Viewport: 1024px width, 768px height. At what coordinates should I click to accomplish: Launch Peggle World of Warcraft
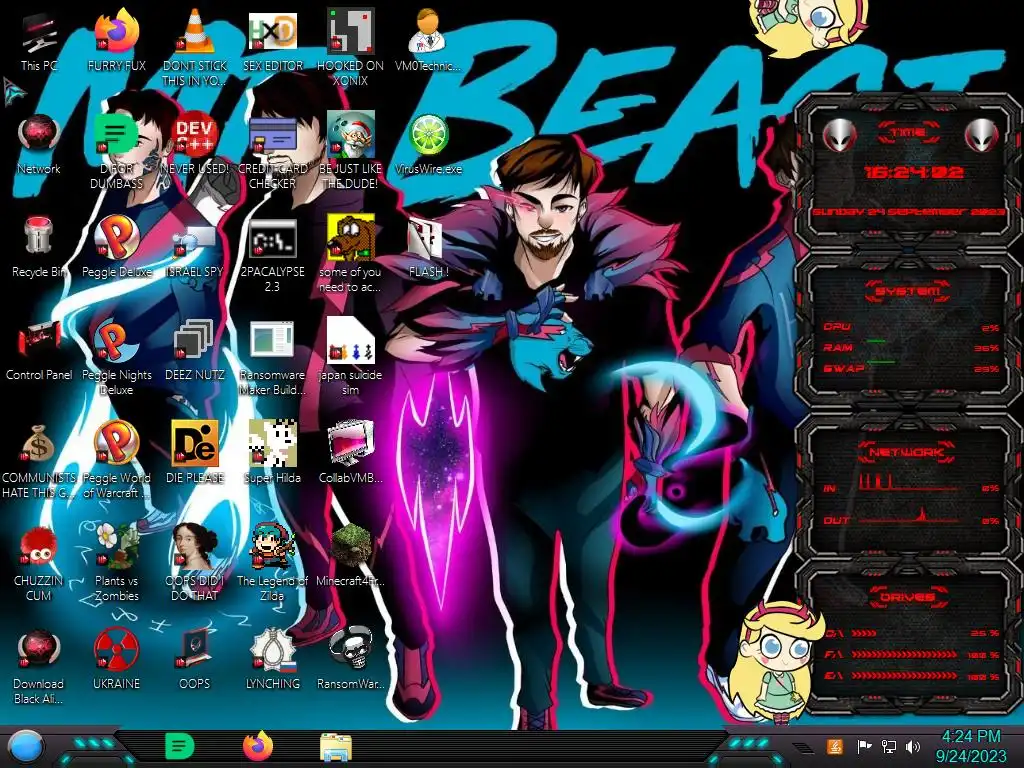[116, 460]
